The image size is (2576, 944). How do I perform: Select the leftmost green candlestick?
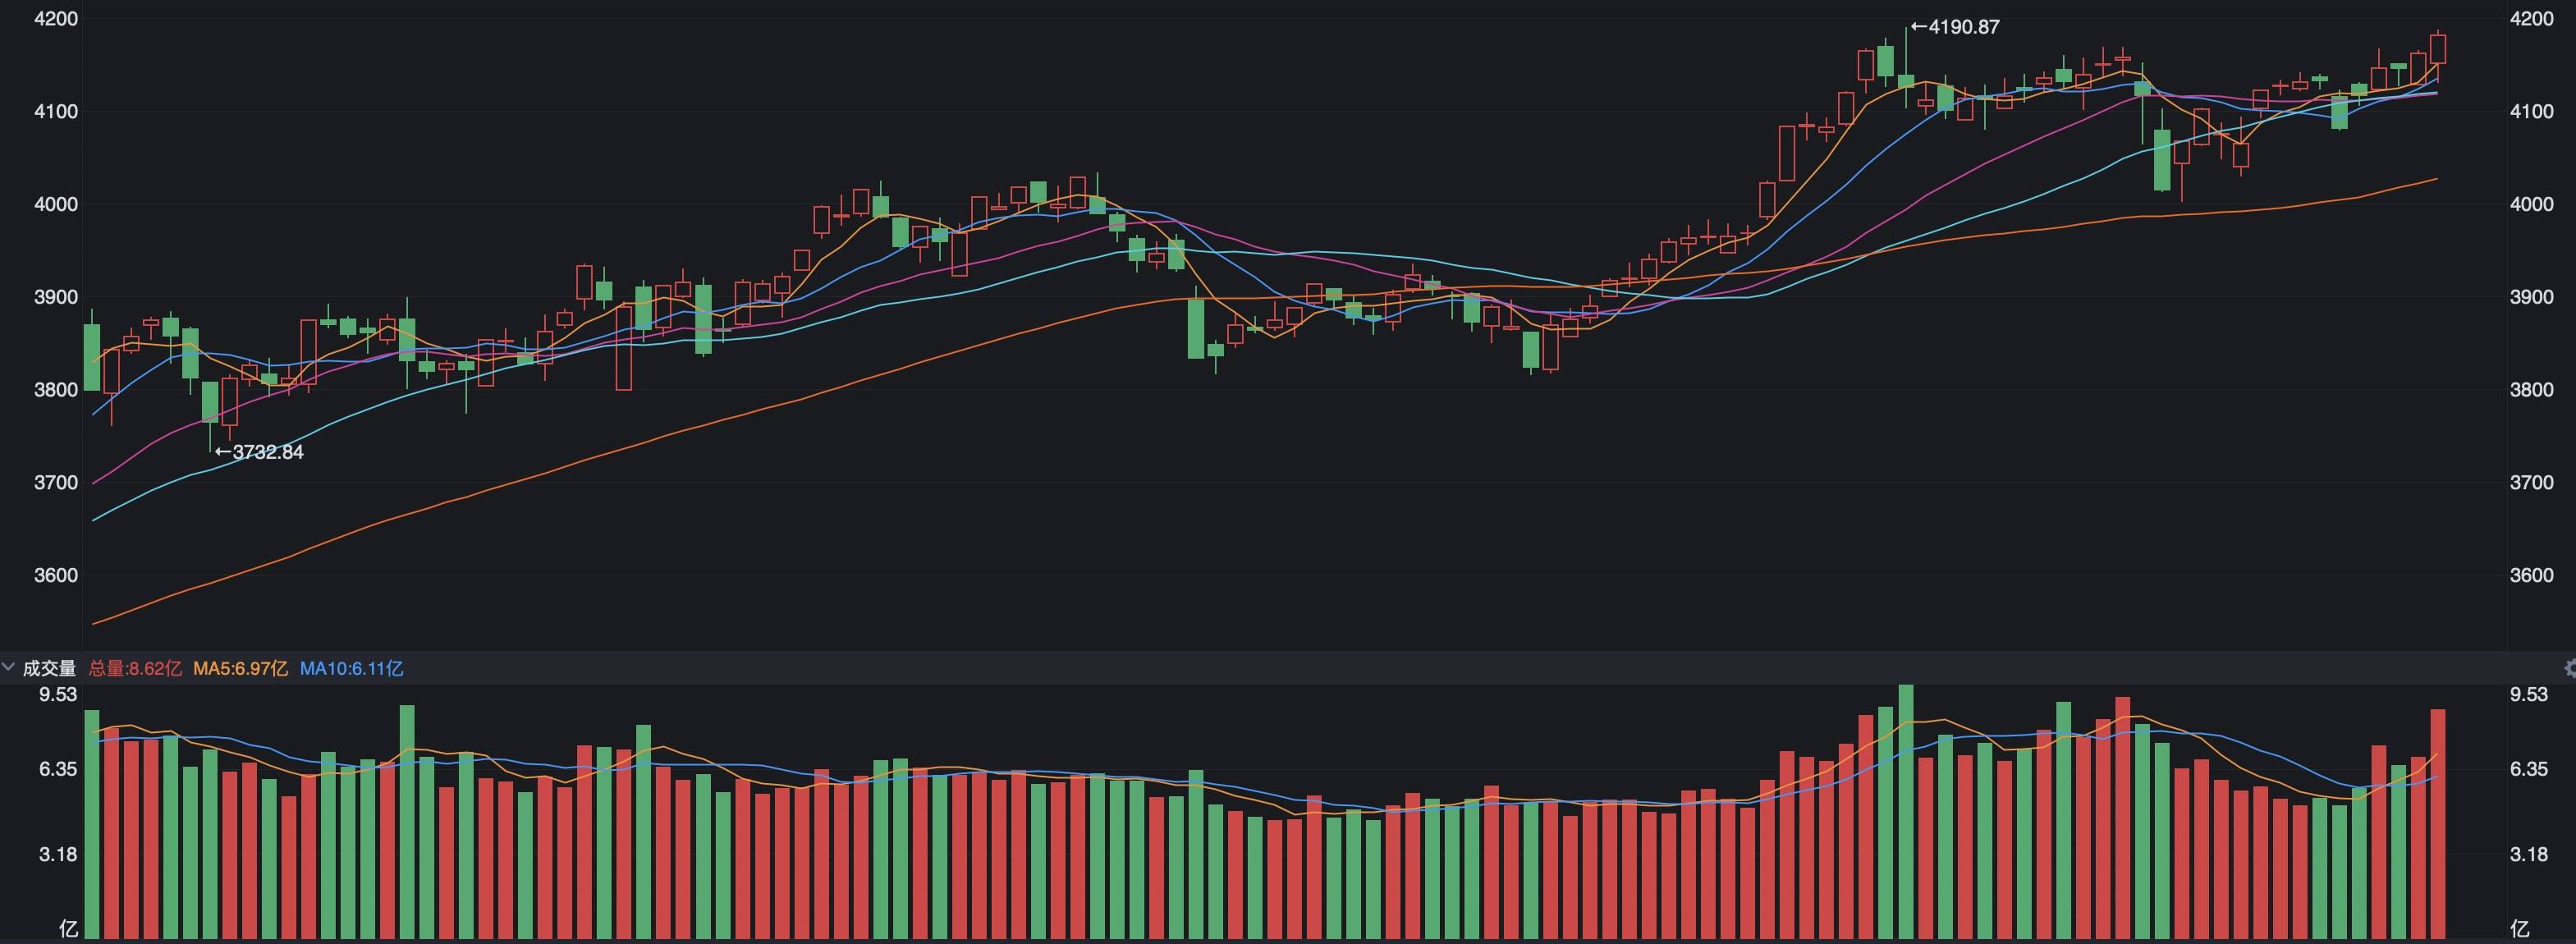pos(92,357)
